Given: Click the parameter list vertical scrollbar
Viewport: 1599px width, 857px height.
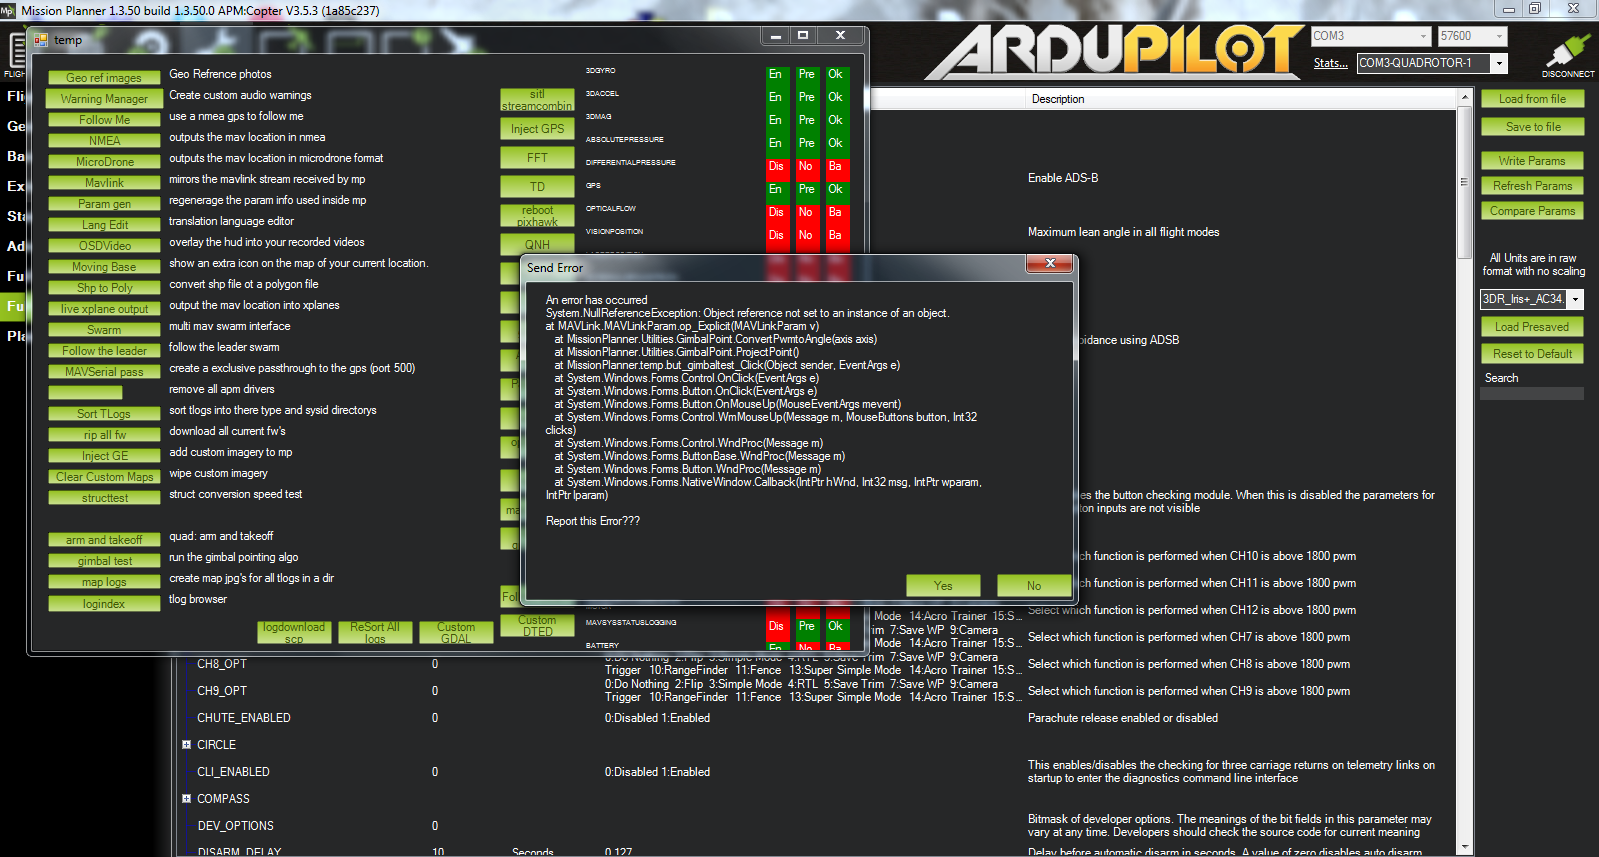Looking at the screenshot, I should point(1465,470).
